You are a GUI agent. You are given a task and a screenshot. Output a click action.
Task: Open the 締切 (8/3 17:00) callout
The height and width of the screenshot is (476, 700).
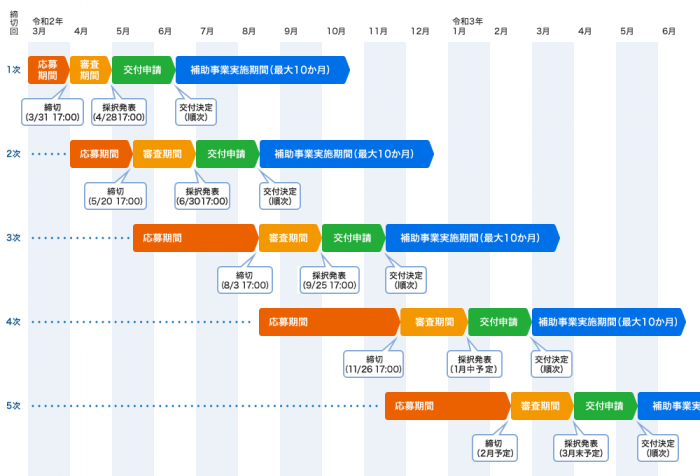click(244, 279)
